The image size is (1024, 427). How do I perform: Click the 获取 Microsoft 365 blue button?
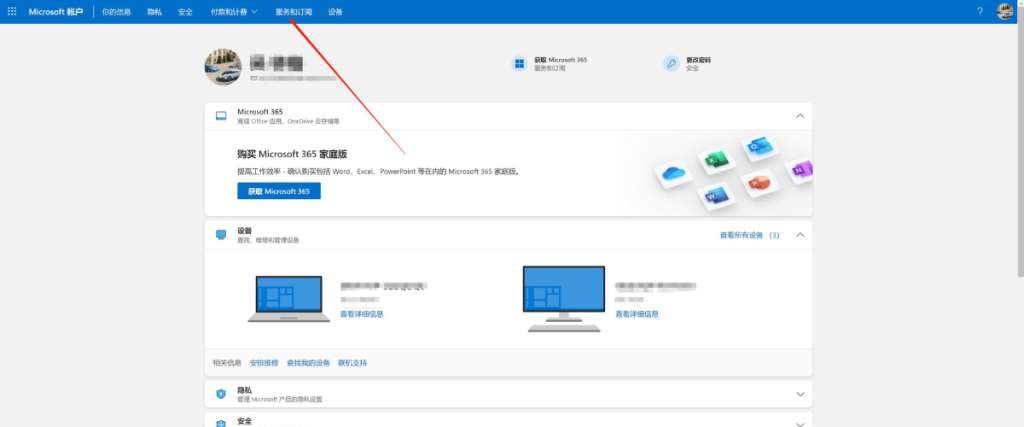coord(278,191)
